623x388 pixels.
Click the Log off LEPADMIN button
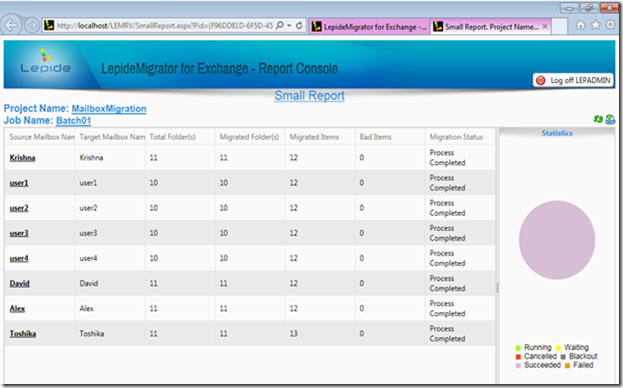coord(573,80)
